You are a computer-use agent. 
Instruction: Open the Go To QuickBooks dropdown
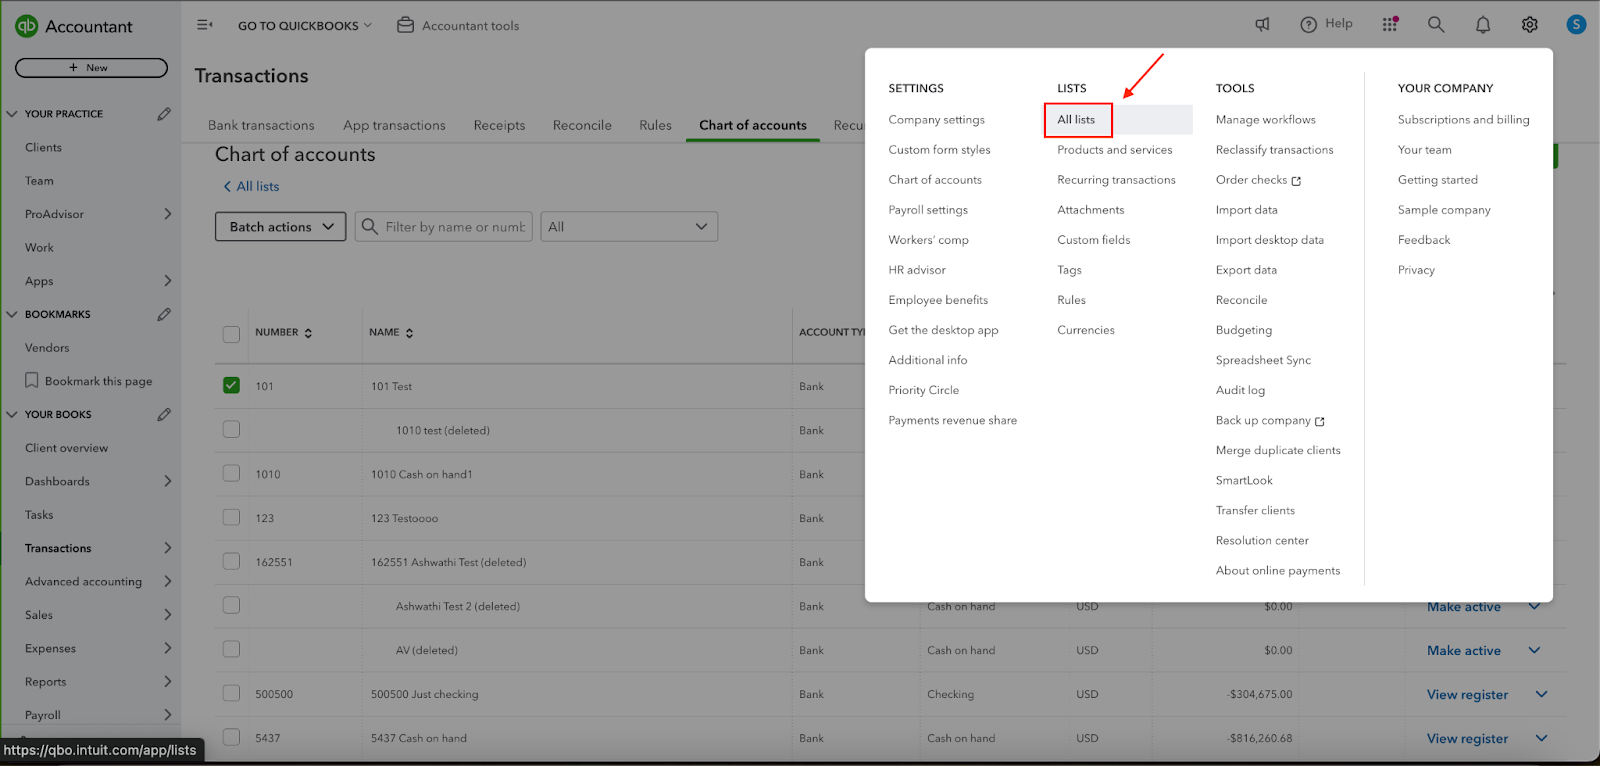[x=305, y=26]
